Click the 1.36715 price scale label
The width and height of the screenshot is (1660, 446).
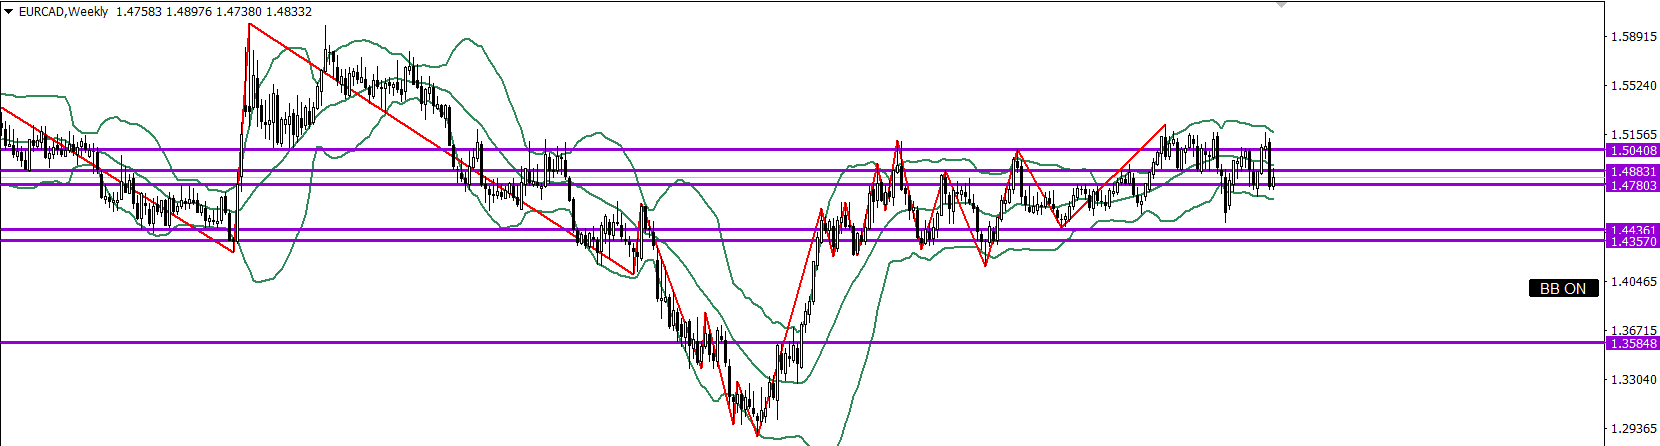[1632, 330]
